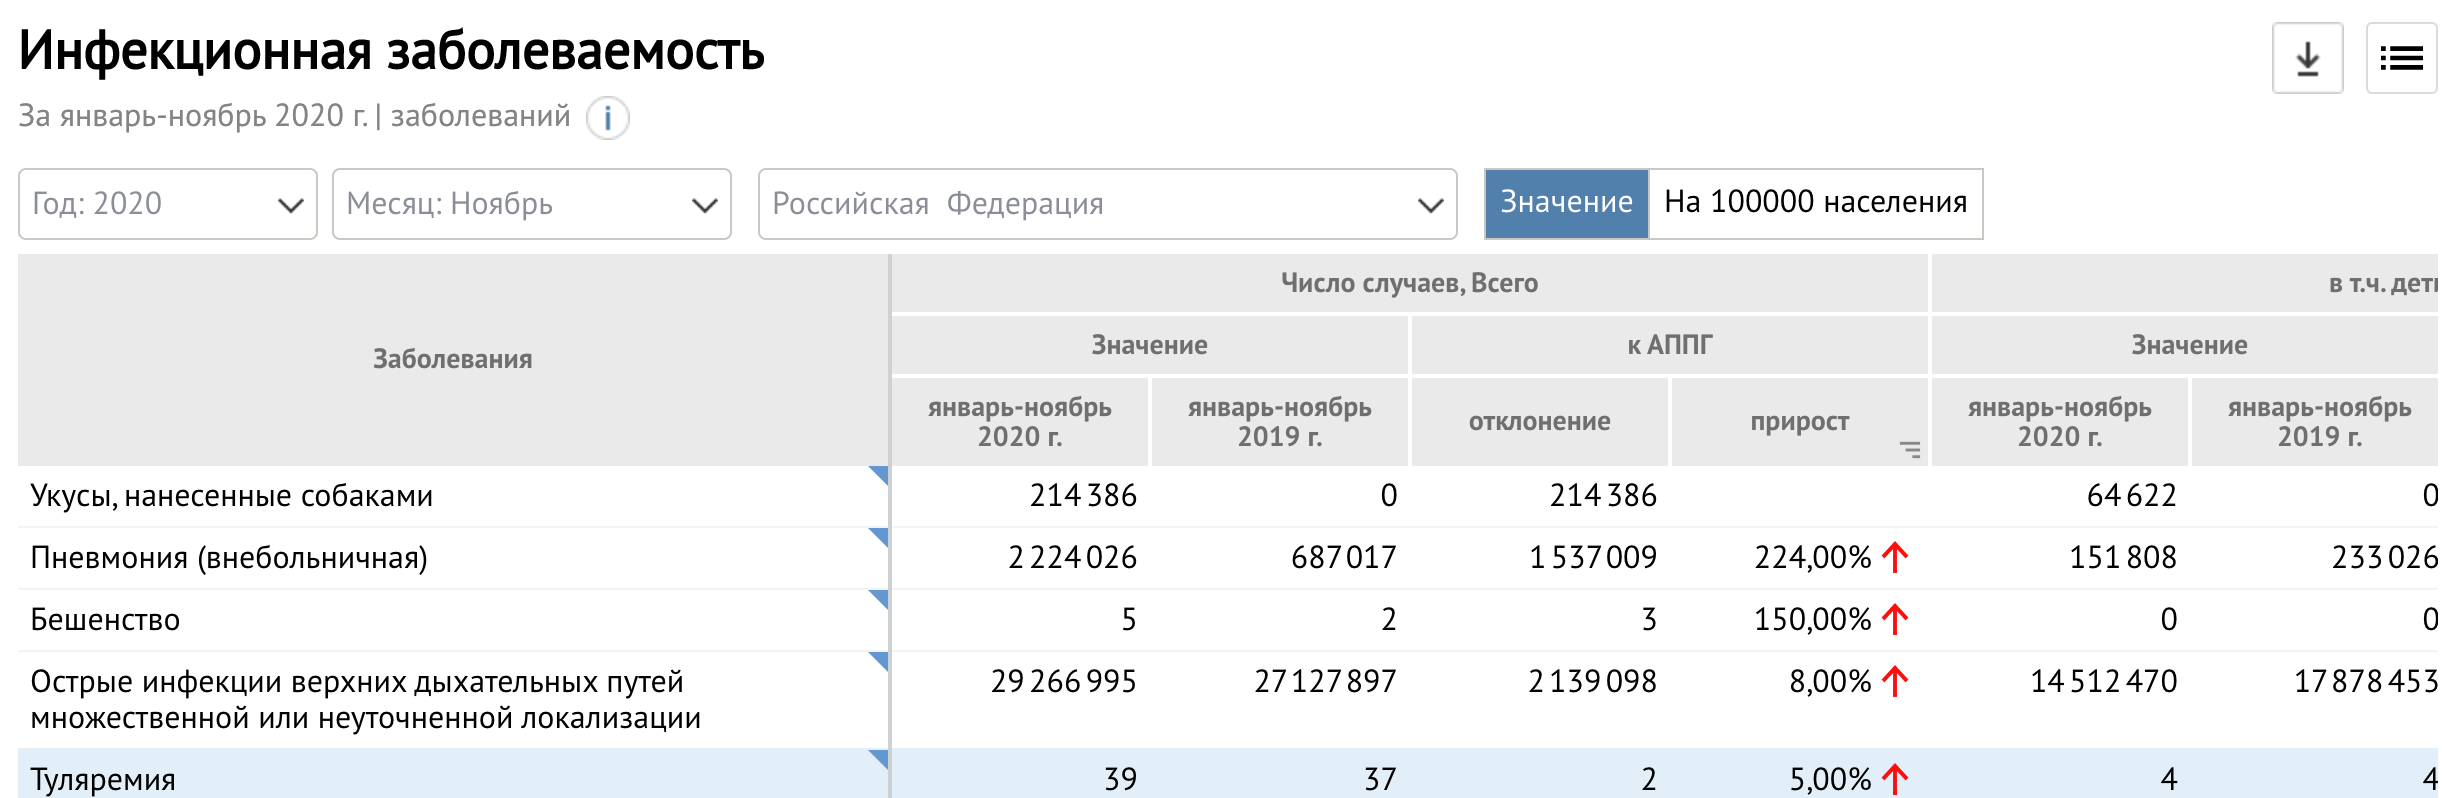Click the info icon beside subtitle

607,118
